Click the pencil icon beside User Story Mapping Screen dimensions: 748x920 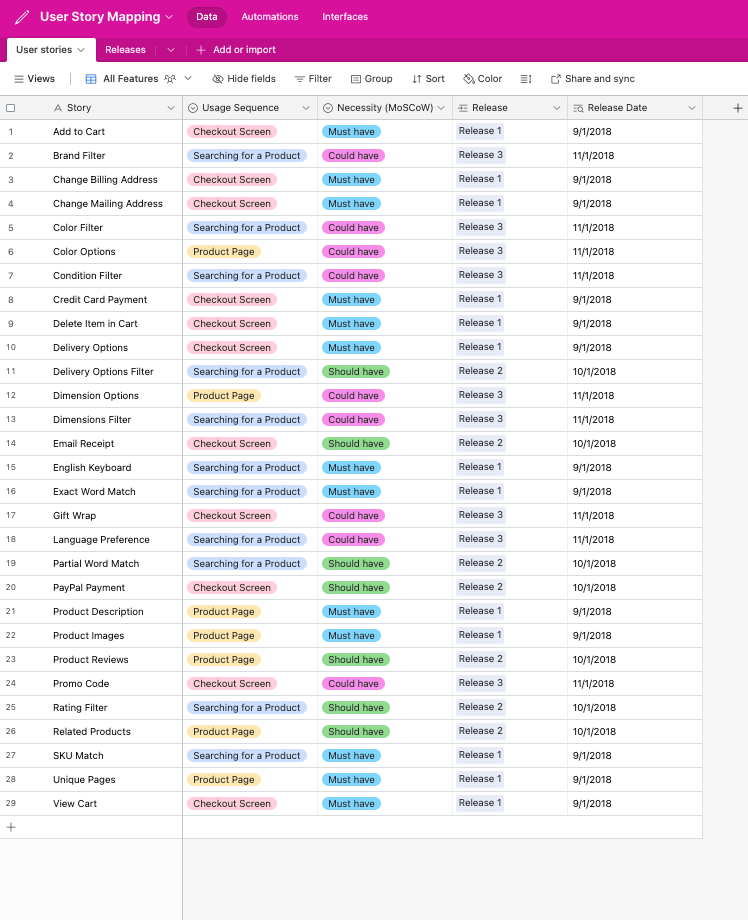[22, 17]
